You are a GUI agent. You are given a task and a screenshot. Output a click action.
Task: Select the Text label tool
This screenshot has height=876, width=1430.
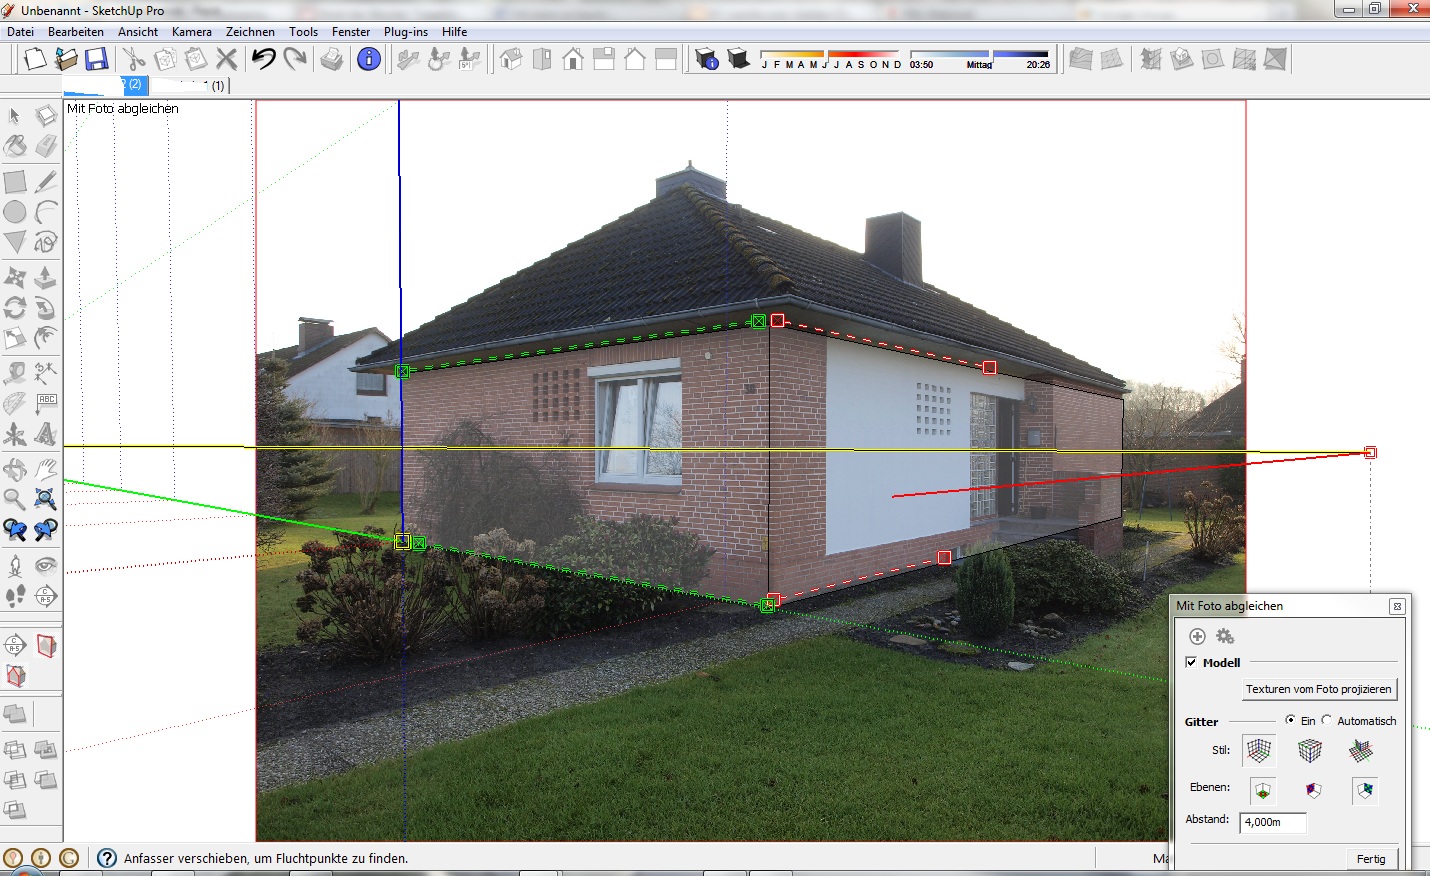click(x=46, y=403)
